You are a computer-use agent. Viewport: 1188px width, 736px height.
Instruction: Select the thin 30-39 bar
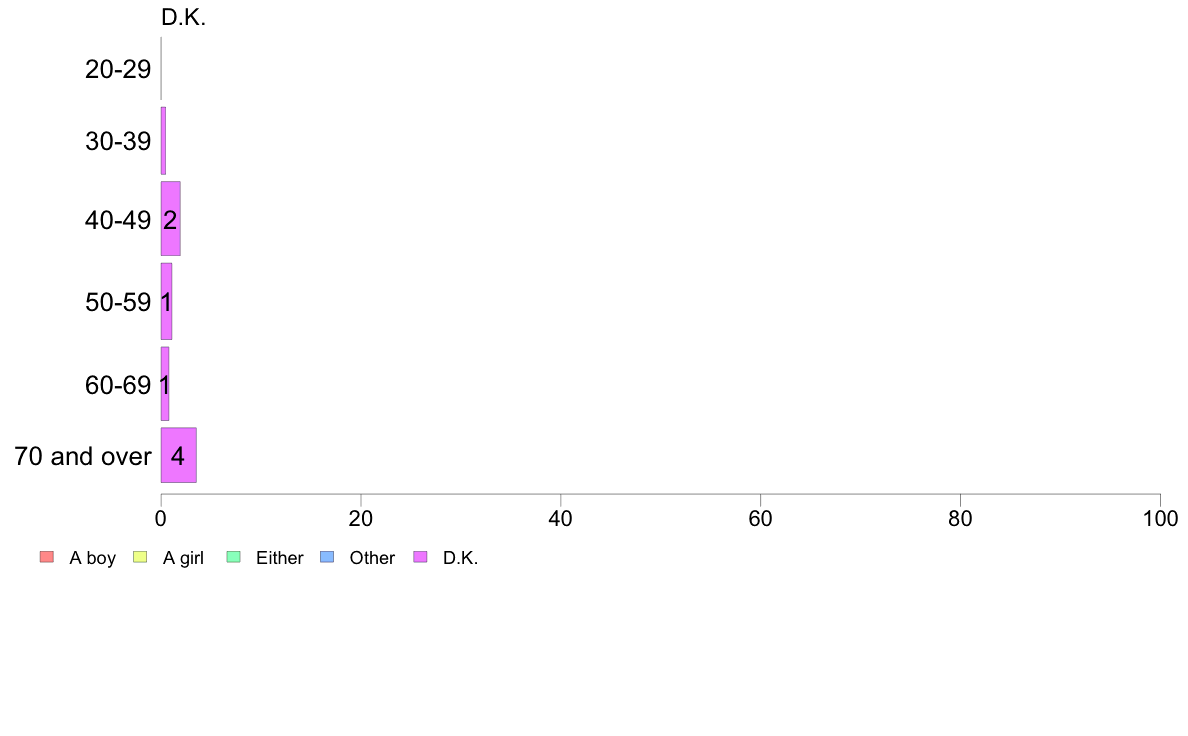163,141
